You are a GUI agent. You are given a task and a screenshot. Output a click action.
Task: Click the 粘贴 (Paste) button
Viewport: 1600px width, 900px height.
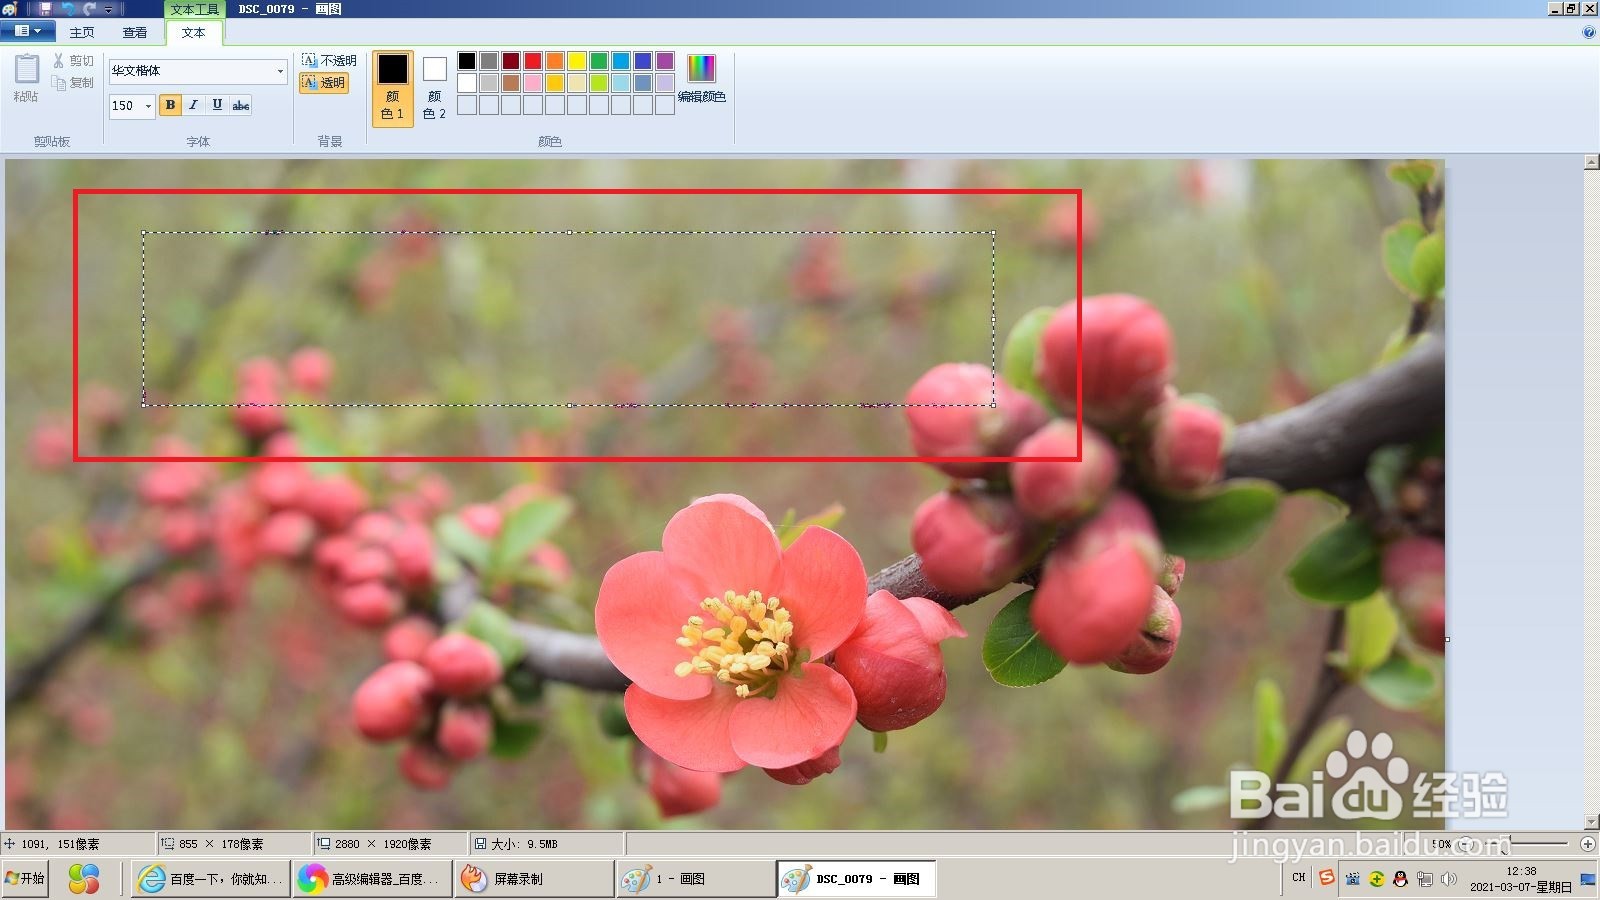[x=26, y=78]
